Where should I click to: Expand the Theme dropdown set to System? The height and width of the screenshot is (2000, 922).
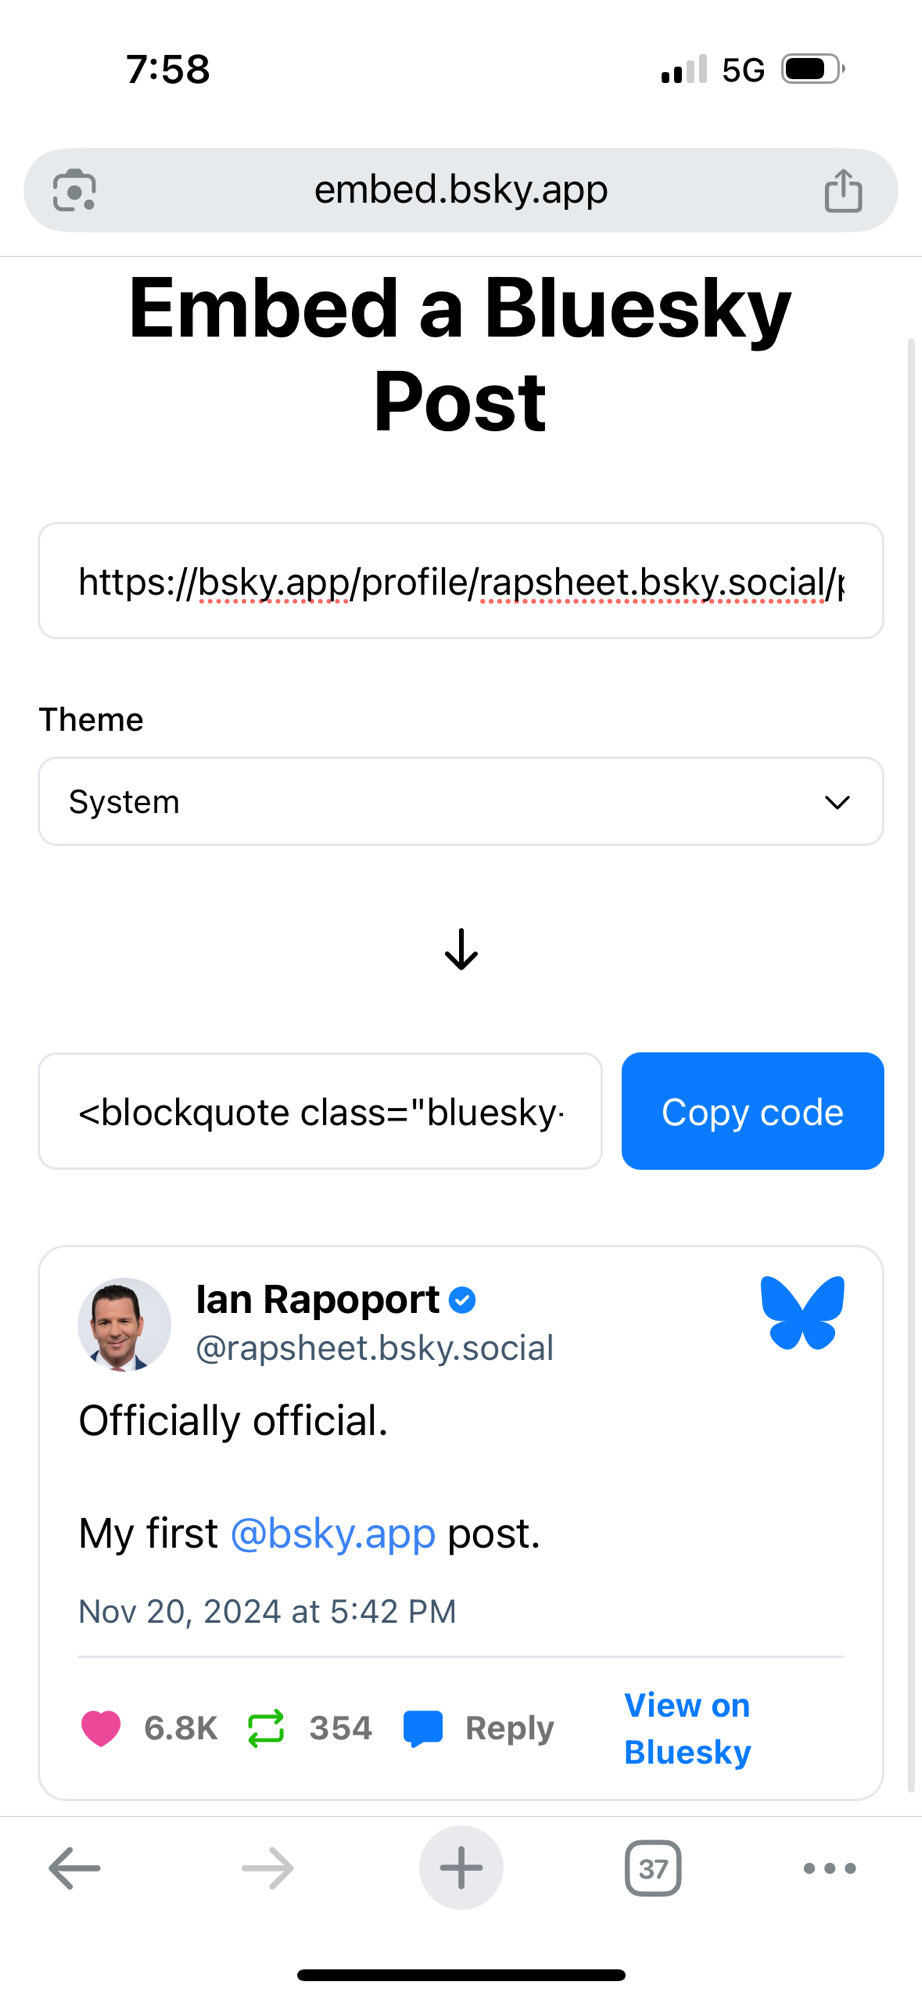click(x=461, y=801)
